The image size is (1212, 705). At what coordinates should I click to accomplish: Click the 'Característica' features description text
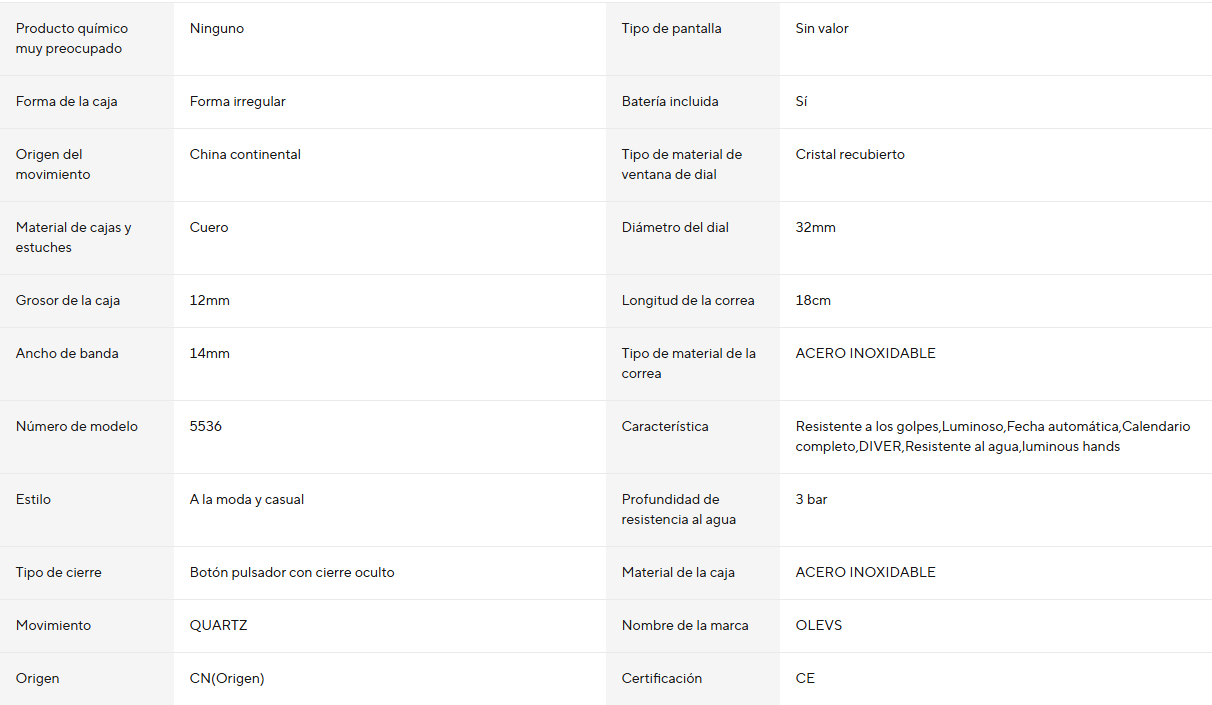click(992, 436)
